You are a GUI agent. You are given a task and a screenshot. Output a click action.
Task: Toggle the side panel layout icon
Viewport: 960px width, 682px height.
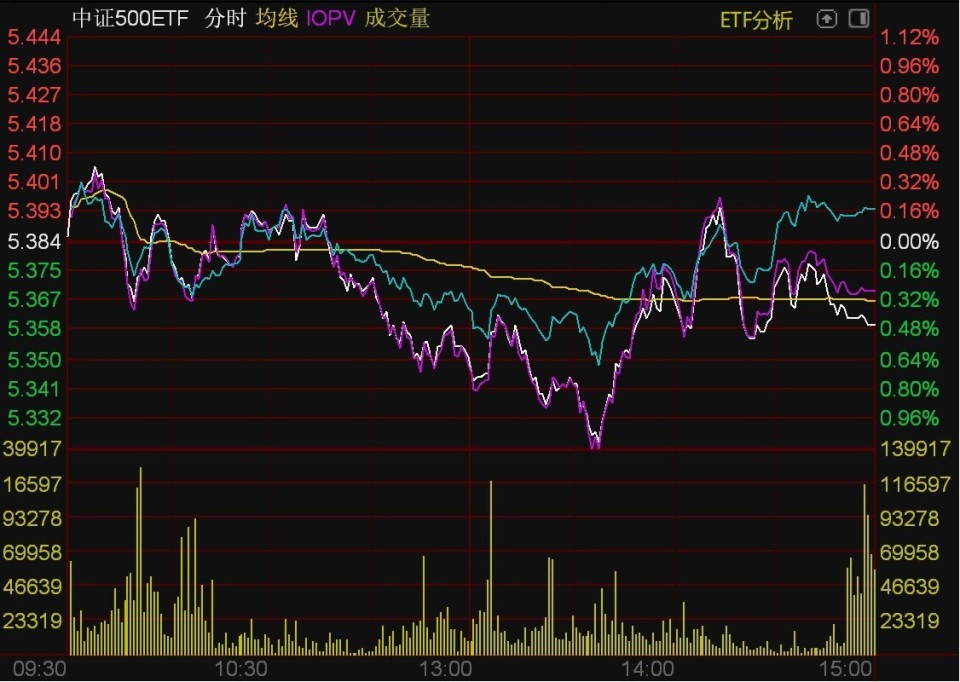coord(859,19)
